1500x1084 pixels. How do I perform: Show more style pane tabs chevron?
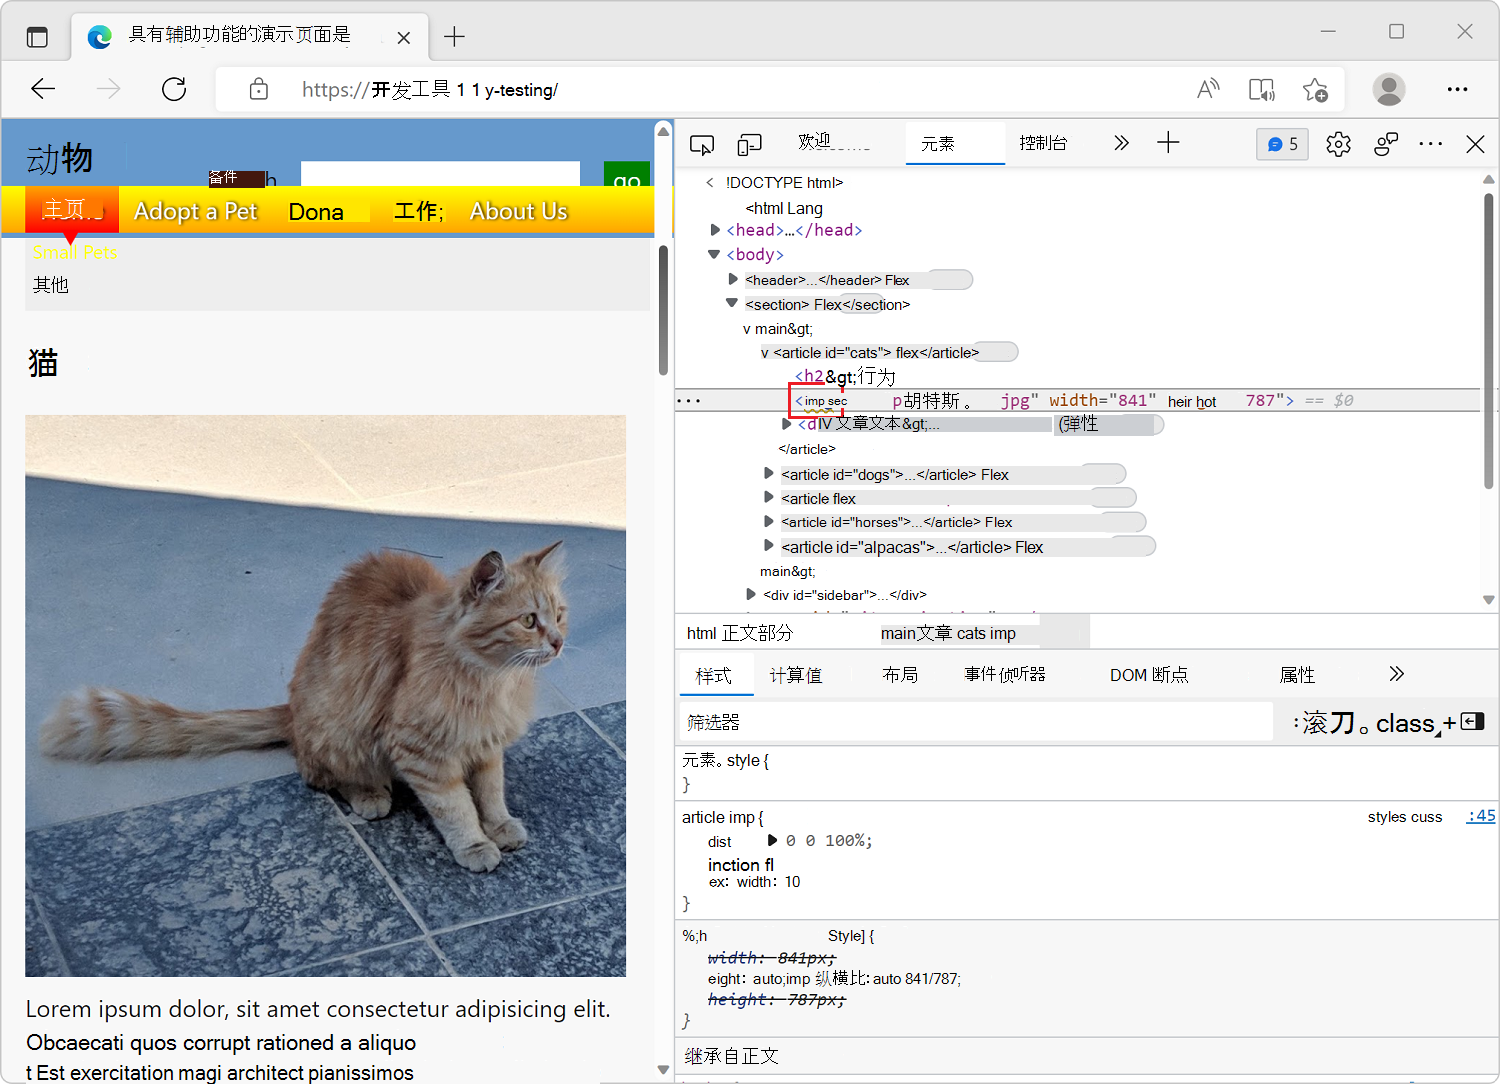point(1397,674)
